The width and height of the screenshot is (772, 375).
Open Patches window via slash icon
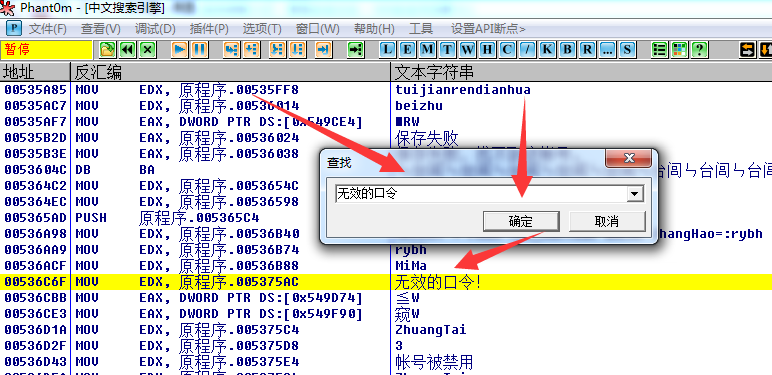[x=527, y=49]
